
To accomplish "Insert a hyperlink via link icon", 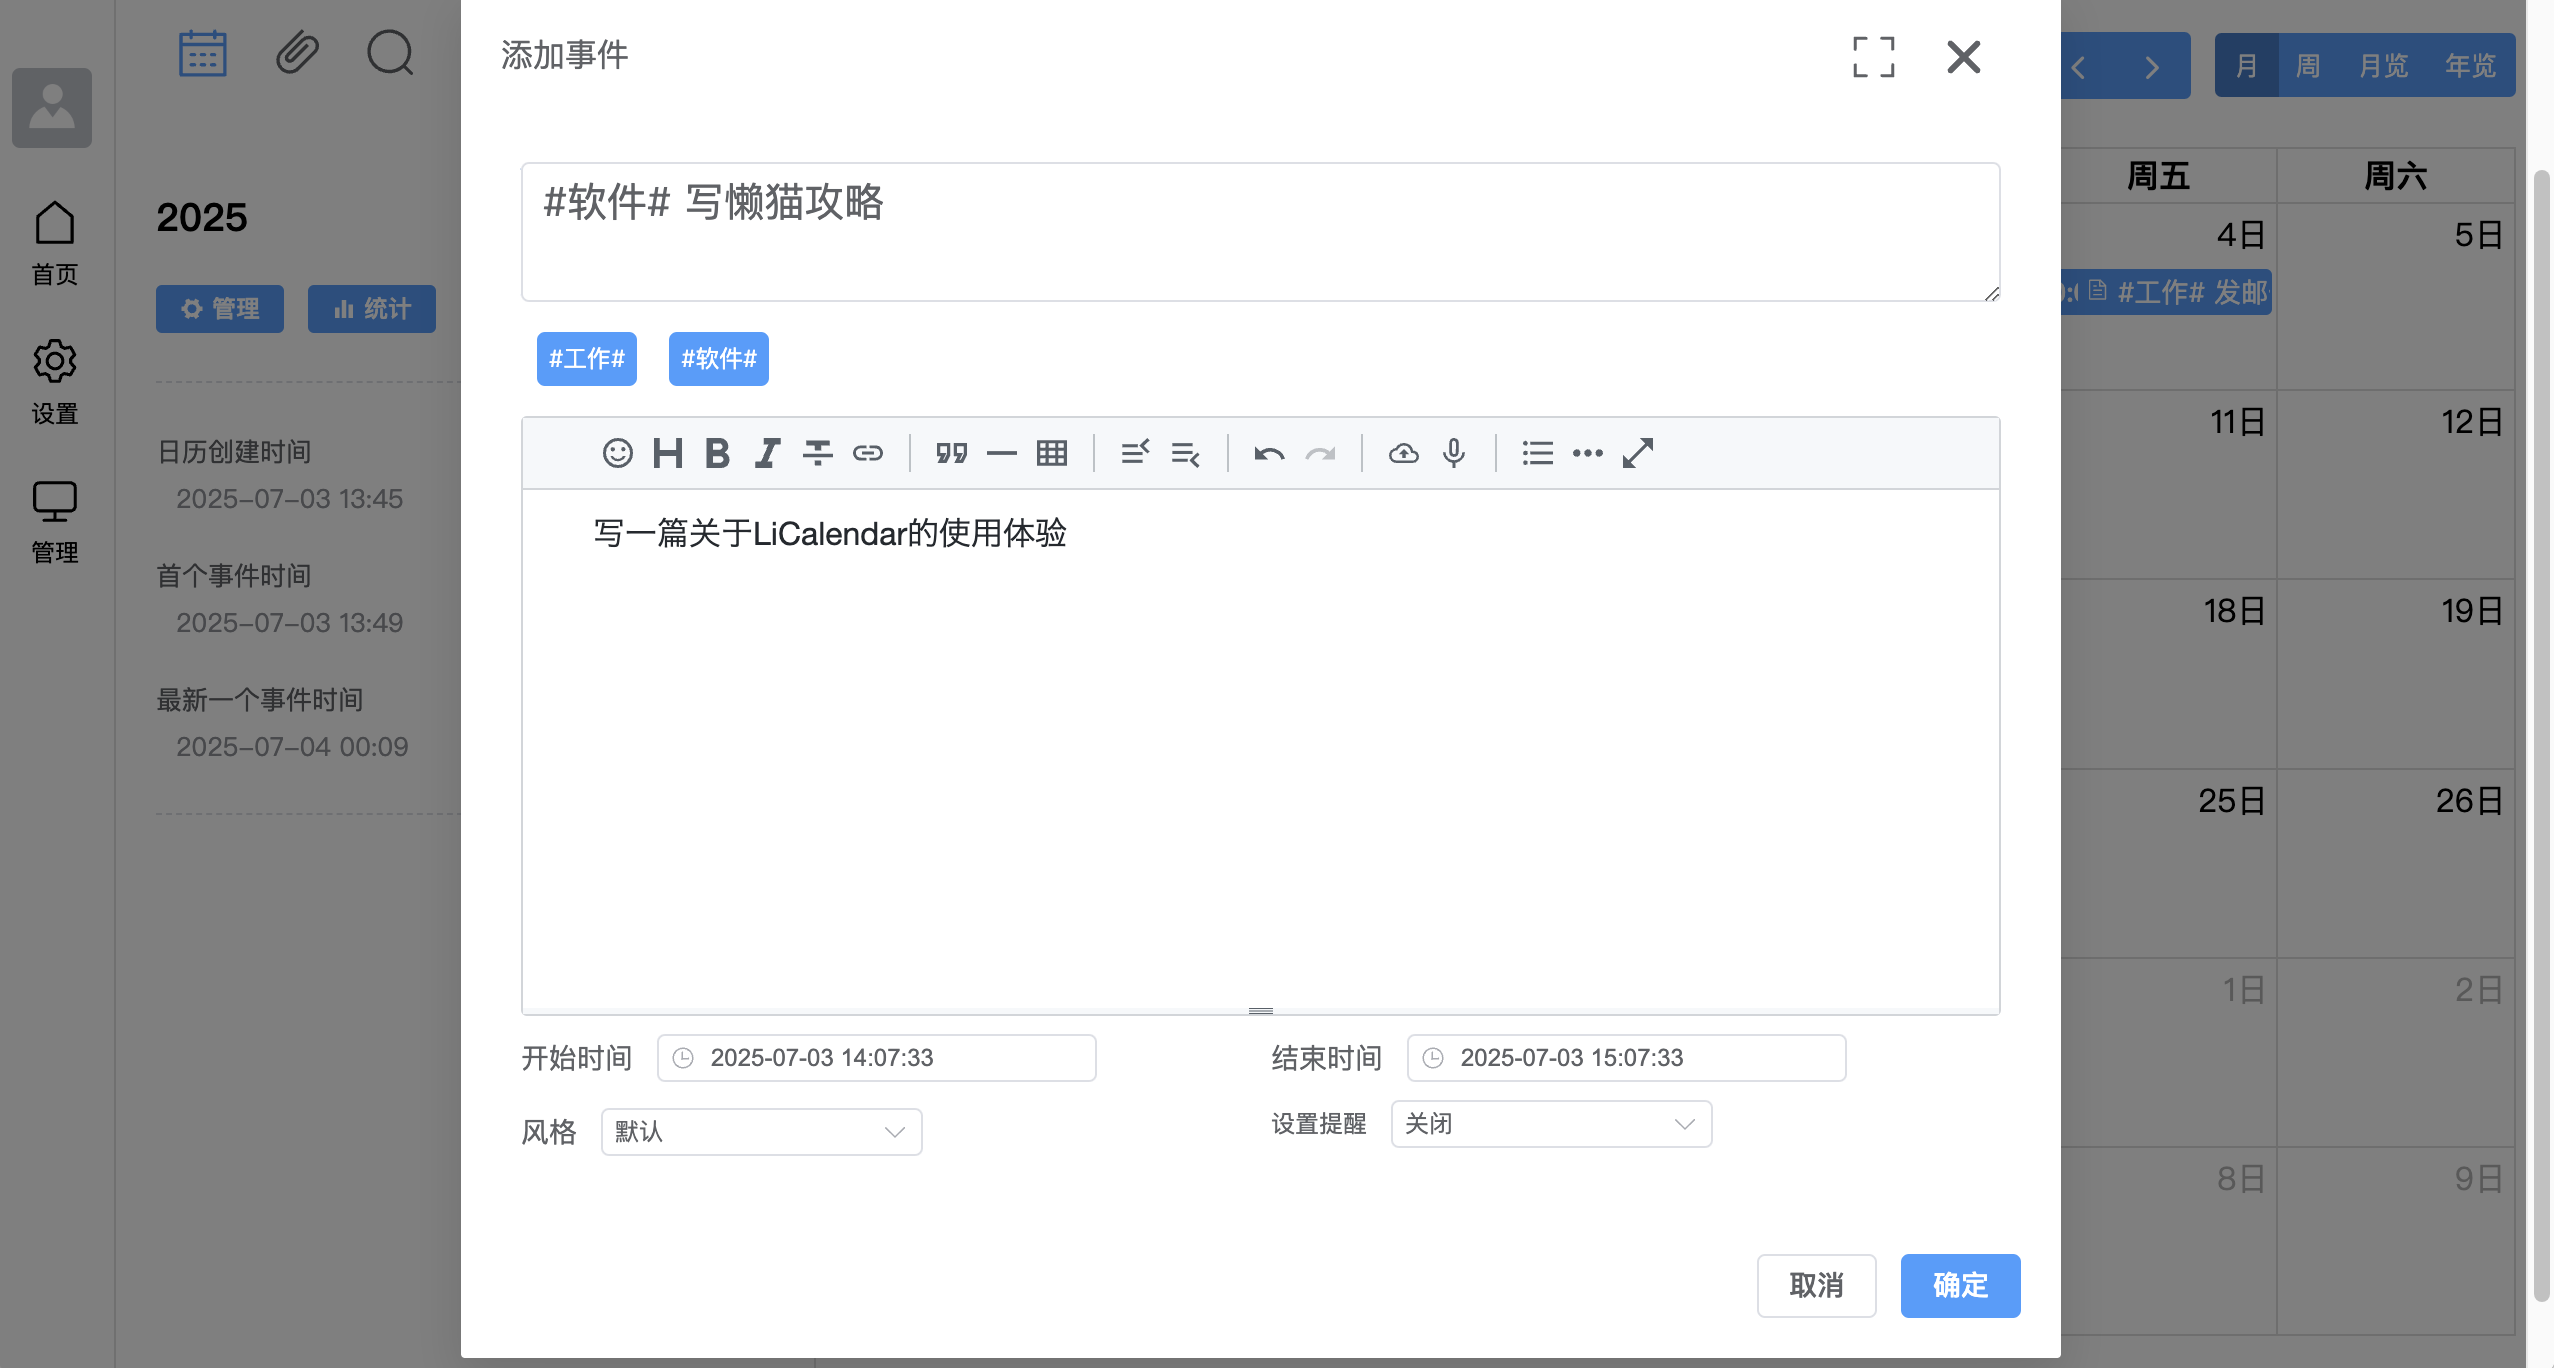I will (x=867, y=453).
